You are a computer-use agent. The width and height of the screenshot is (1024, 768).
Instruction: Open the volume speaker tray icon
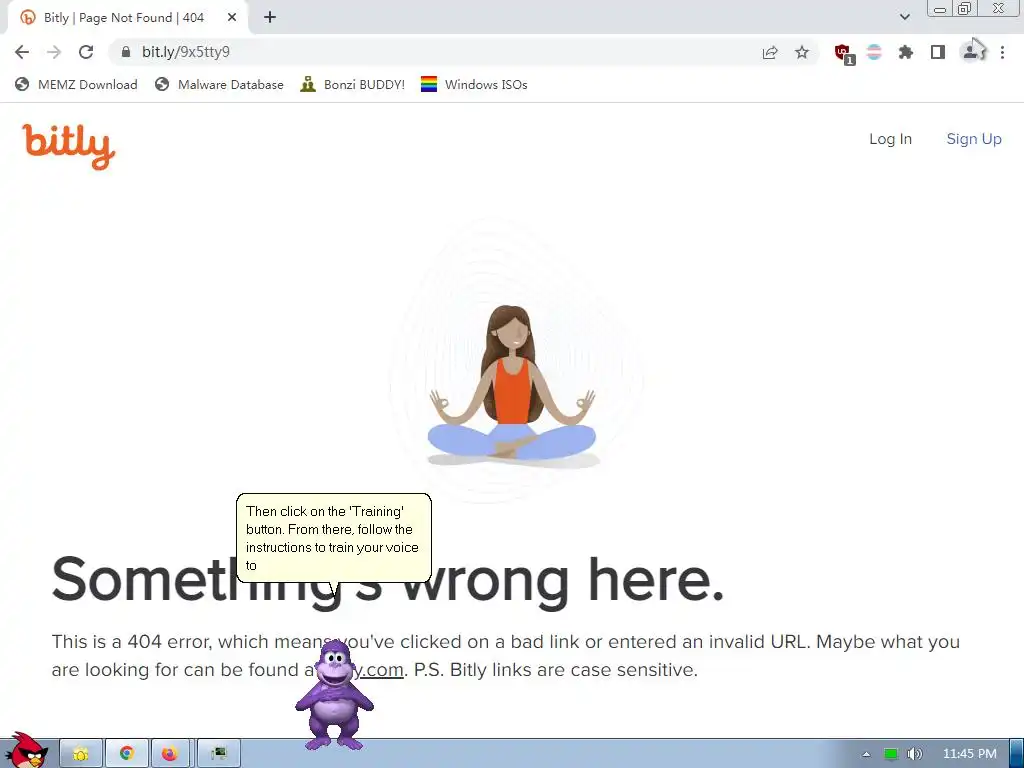pos(915,754)
